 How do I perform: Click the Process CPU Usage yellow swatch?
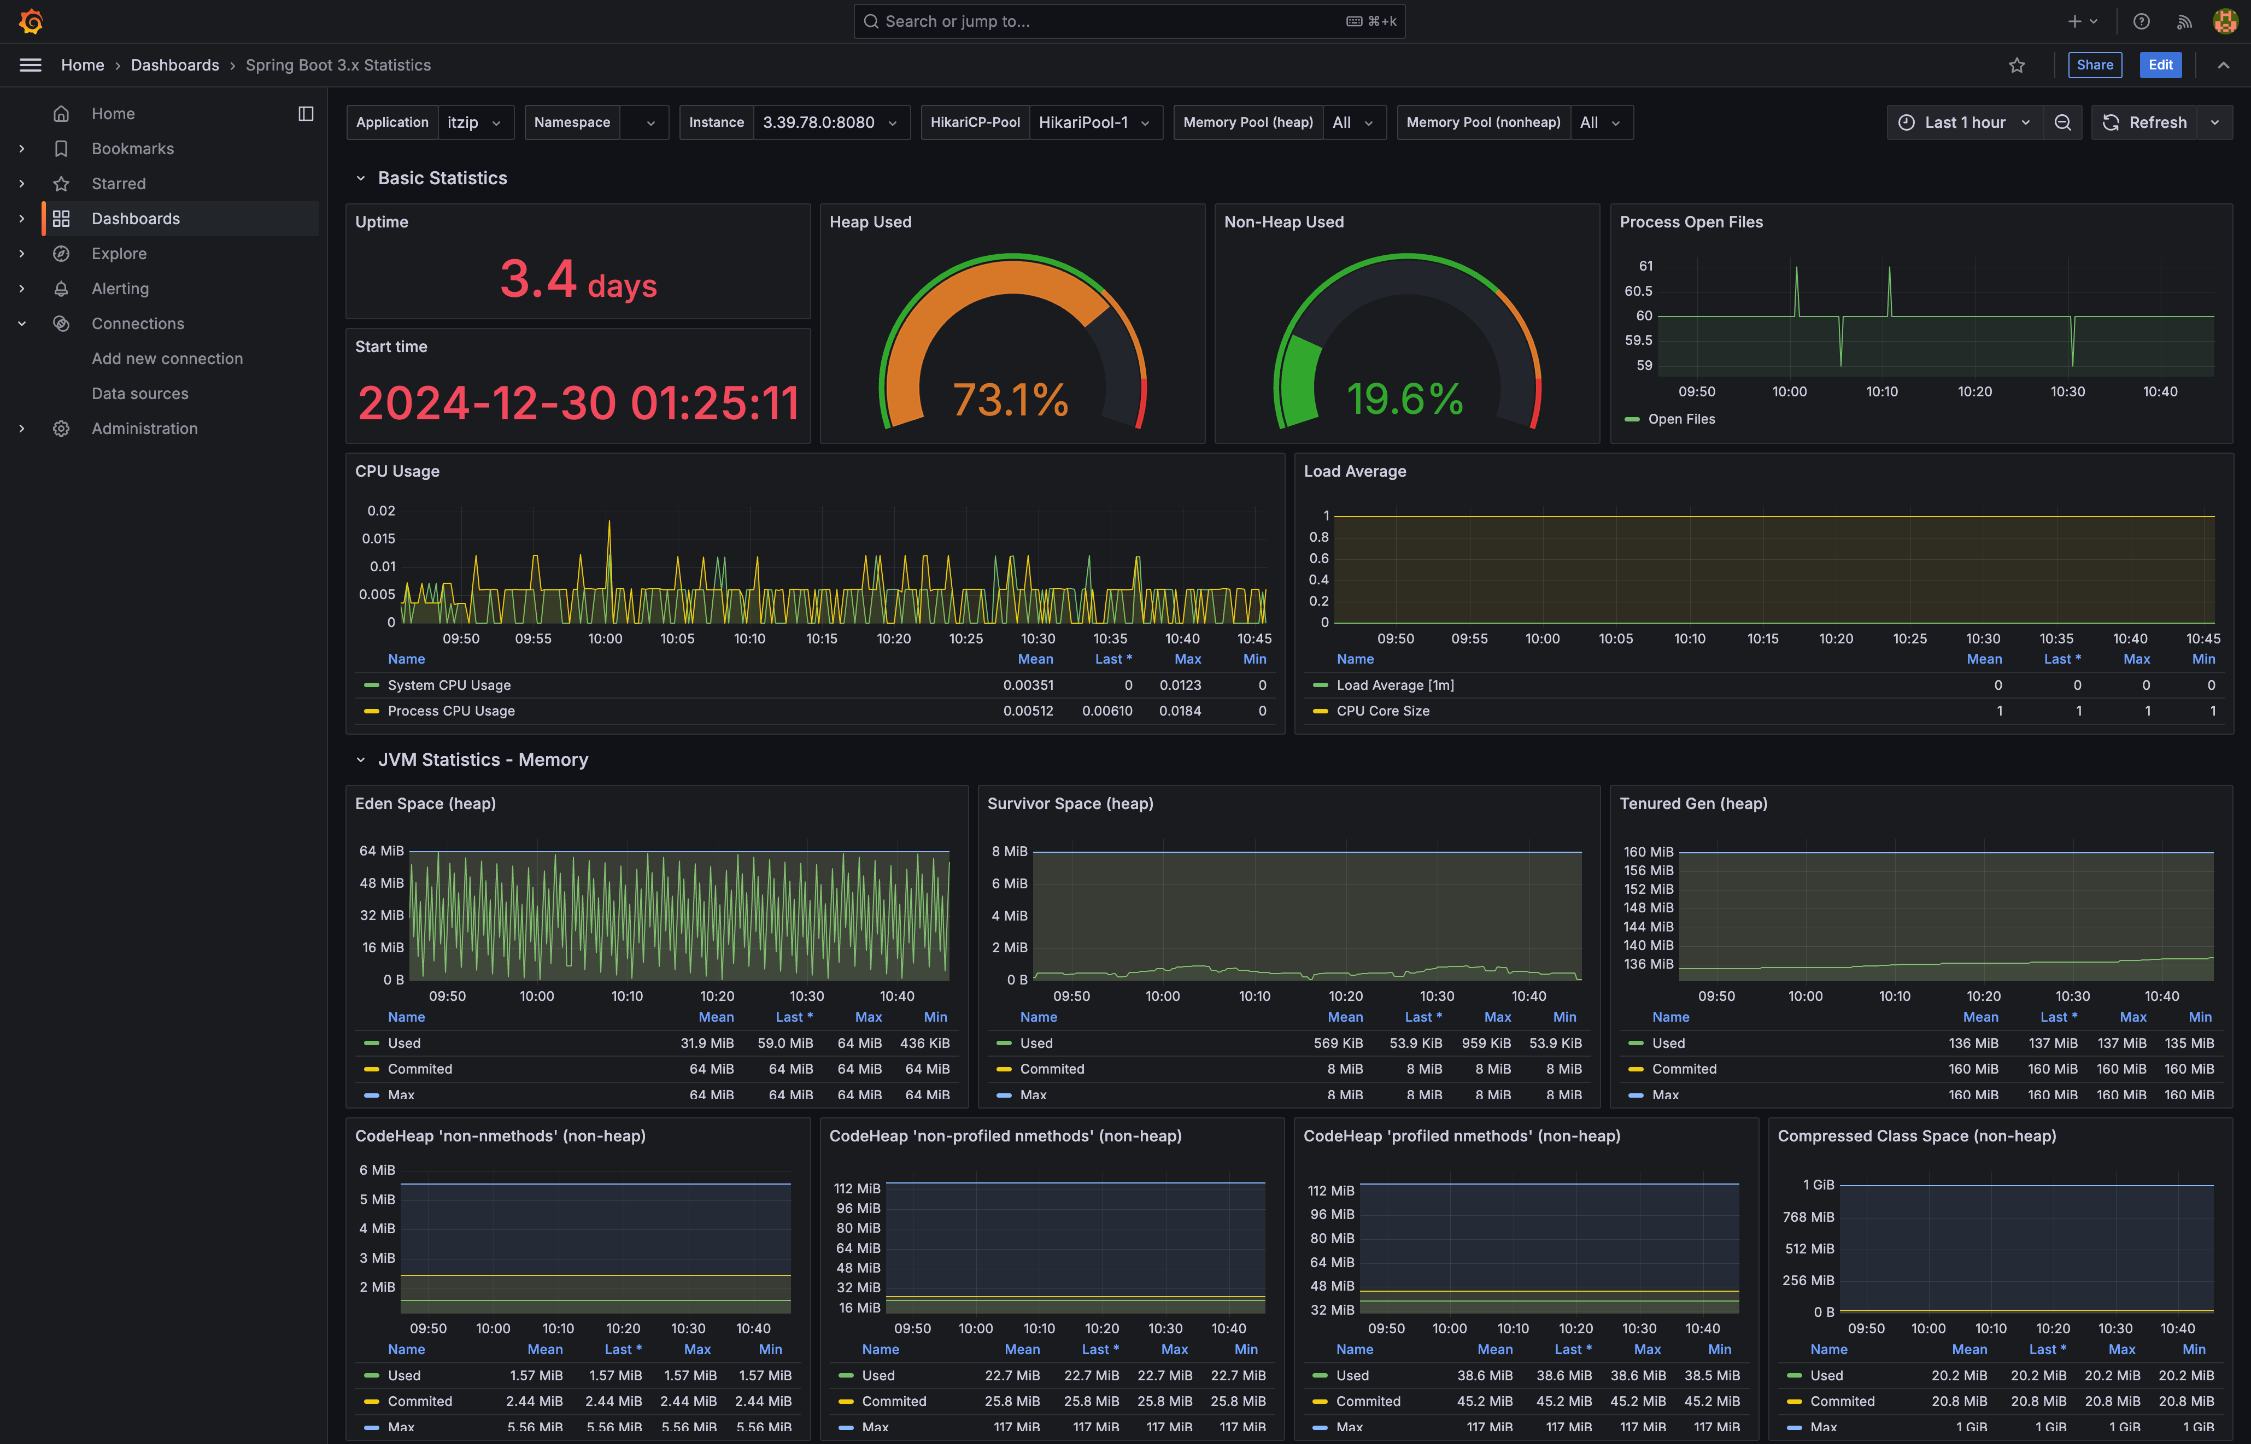pyautogui.click(x=372, y=711)
